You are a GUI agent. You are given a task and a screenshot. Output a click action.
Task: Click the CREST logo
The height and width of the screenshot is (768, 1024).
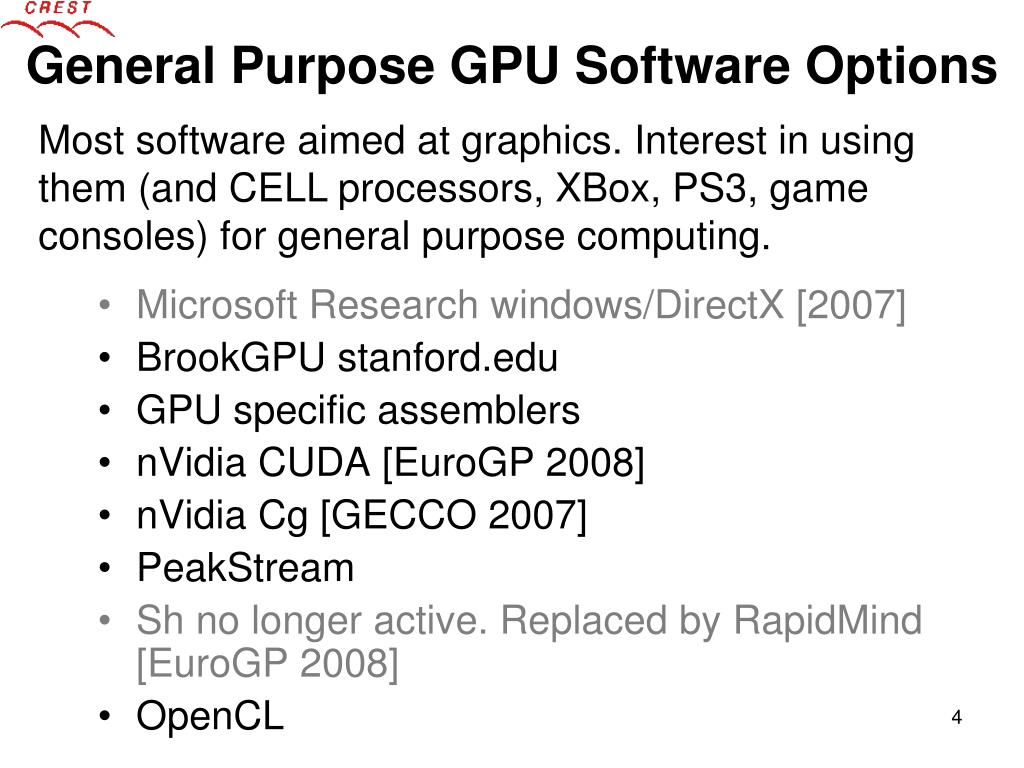pos(57,18)
